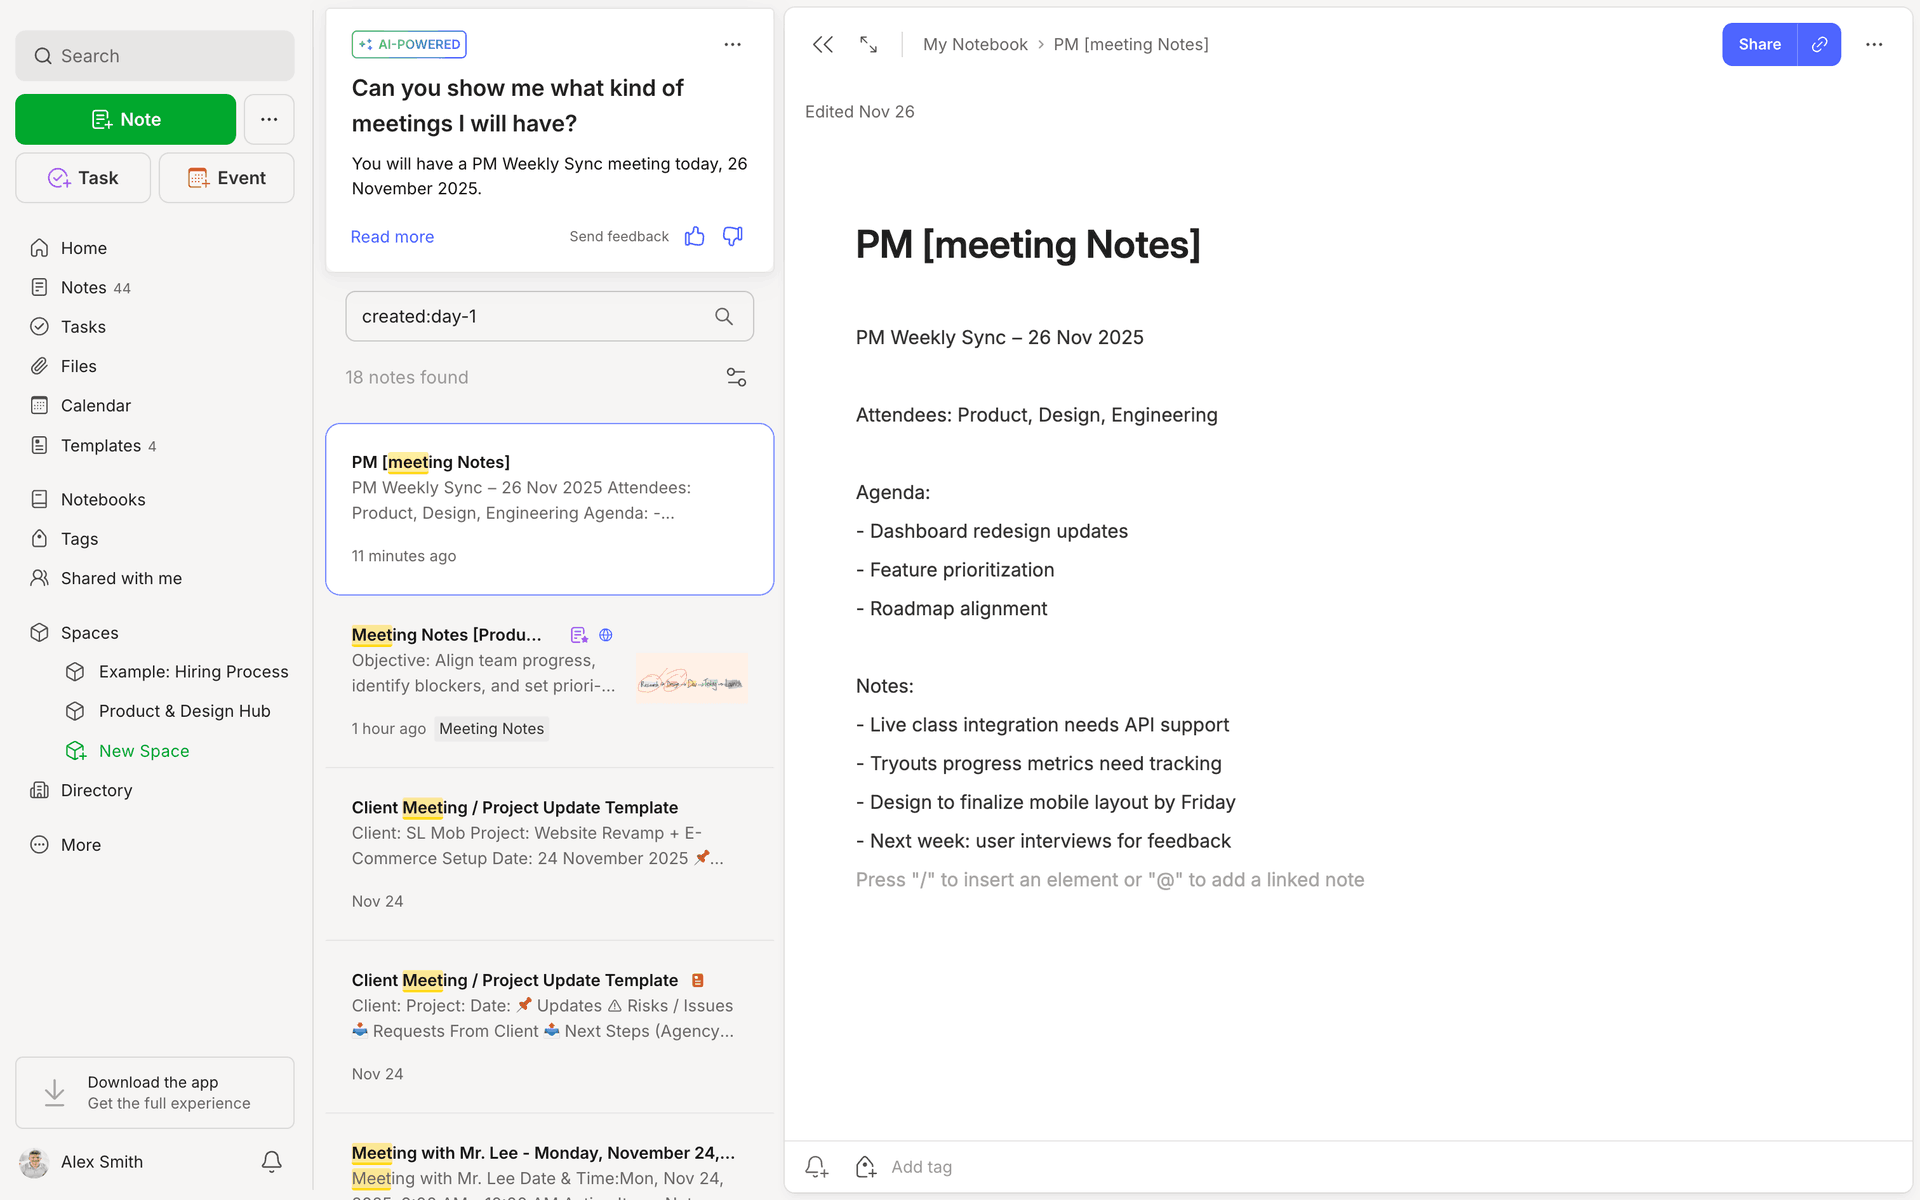Open Read more link in AI answer

pyautogui.click(x=392, y=237)
